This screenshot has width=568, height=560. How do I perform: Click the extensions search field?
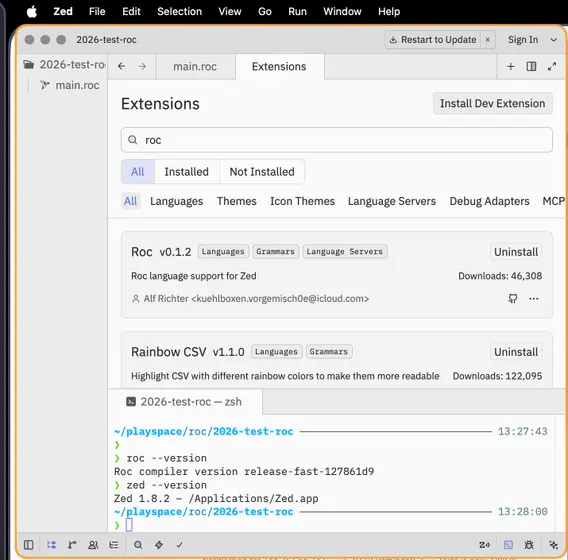[337, 140]
